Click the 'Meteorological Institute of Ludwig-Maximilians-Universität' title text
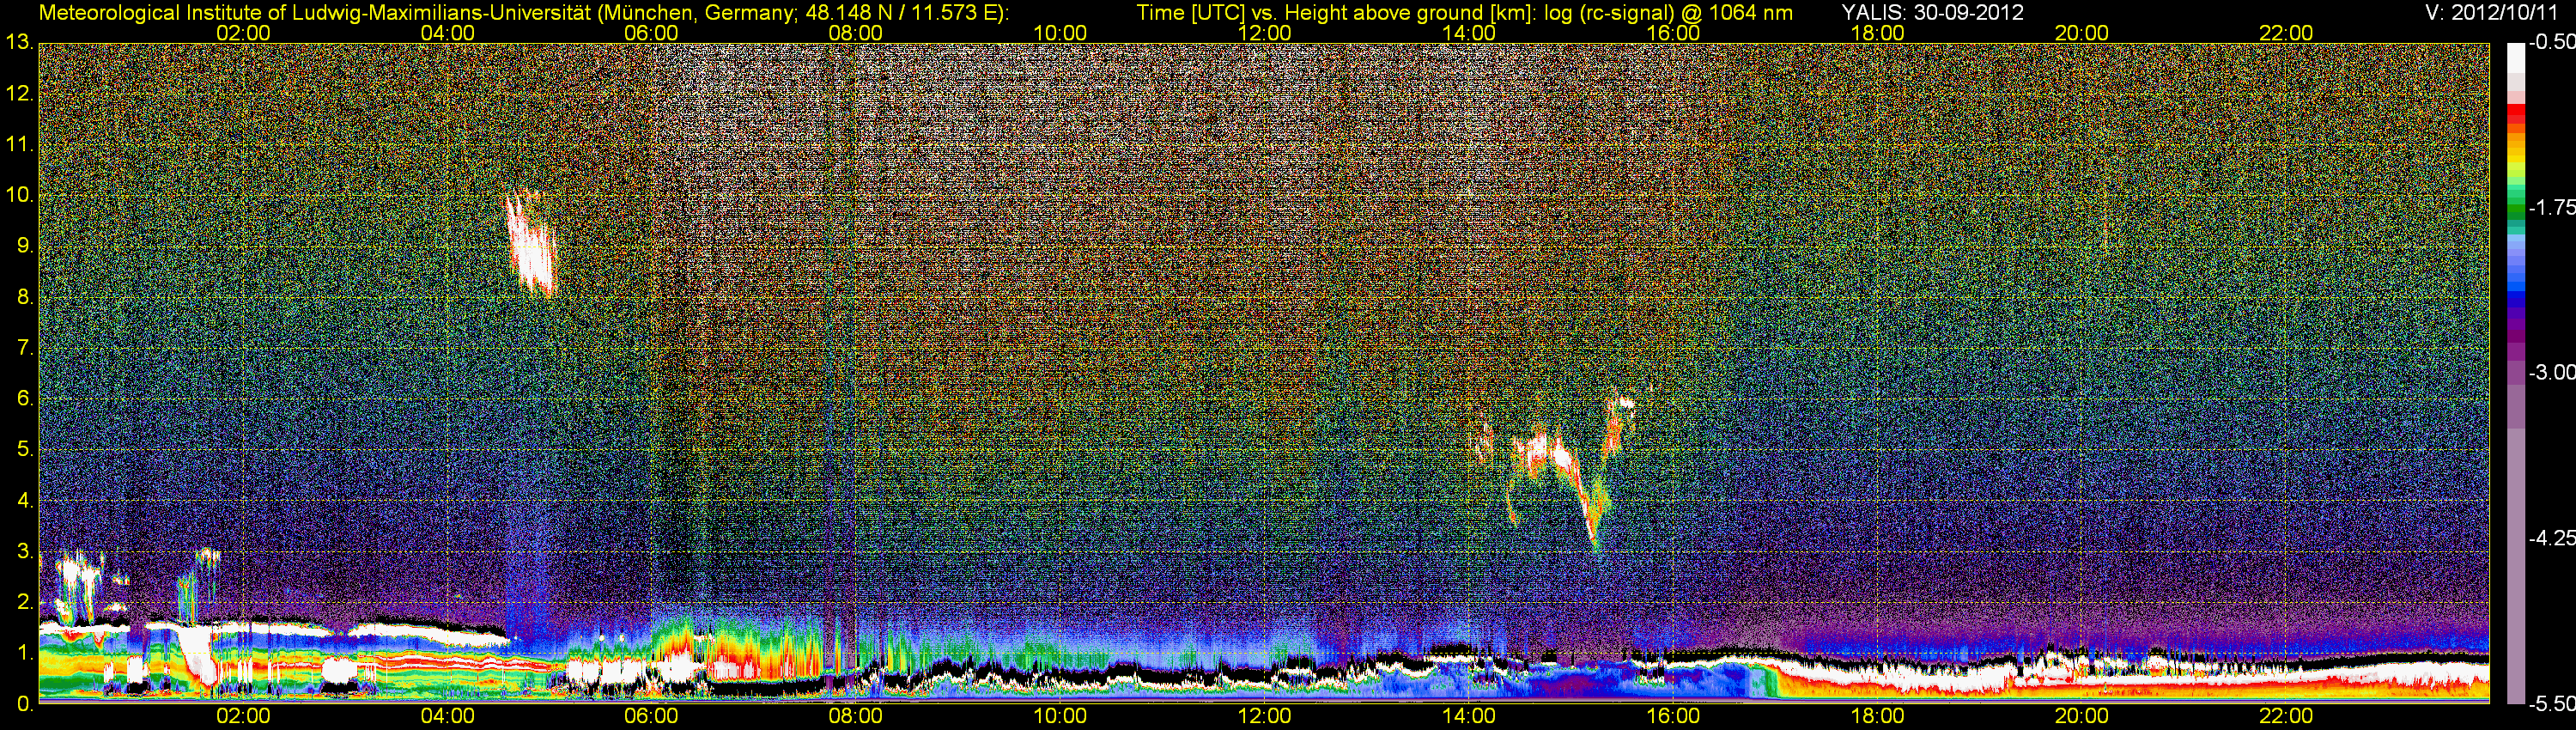2576x730 pixels. pyautogui.click(x=313, y=13)
